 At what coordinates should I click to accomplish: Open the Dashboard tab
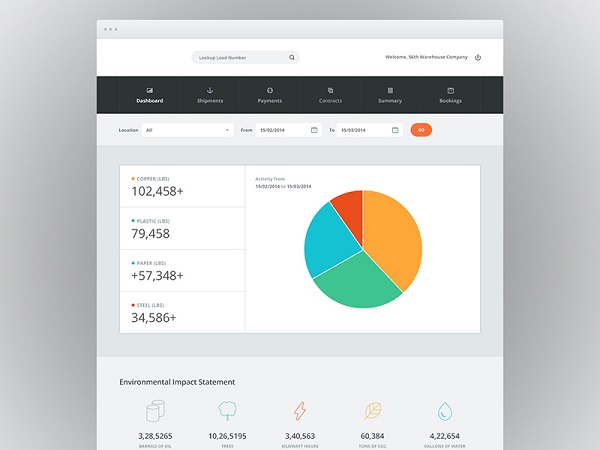coord(150,96)
